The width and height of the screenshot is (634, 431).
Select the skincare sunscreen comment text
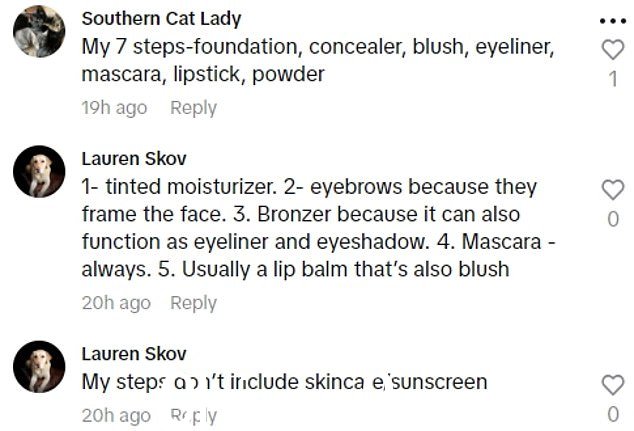coord(284,382)
